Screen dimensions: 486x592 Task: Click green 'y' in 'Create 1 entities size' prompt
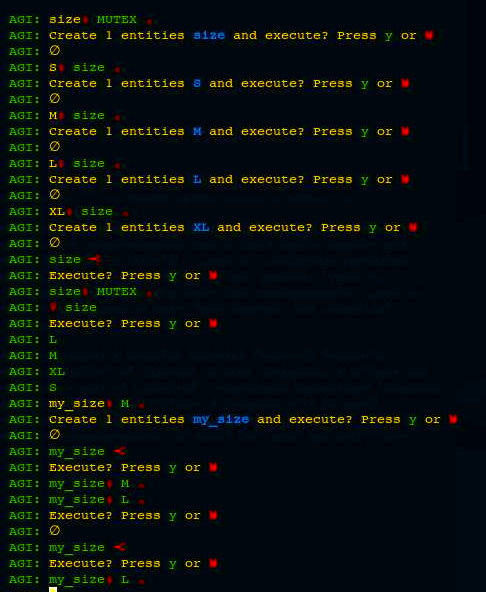tap(389, 36)
